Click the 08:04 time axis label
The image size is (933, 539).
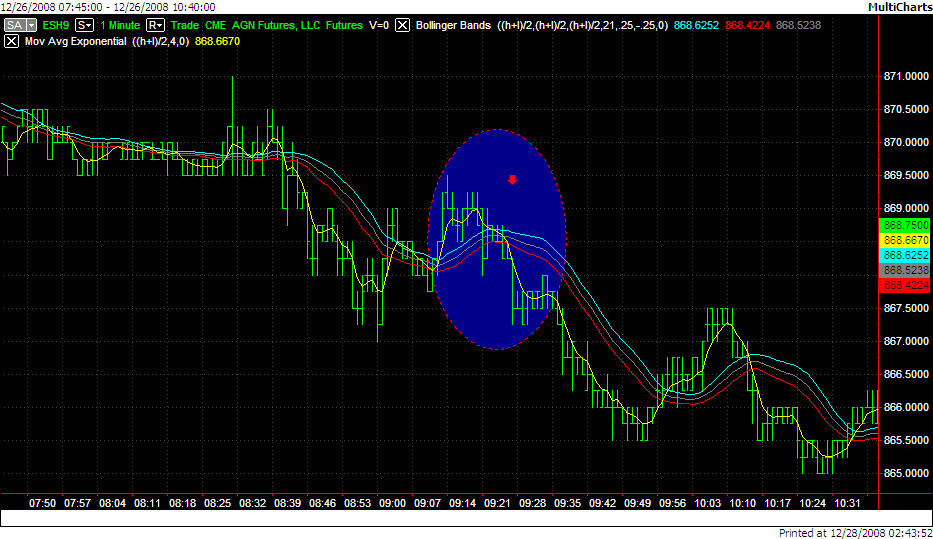point(112,503)
